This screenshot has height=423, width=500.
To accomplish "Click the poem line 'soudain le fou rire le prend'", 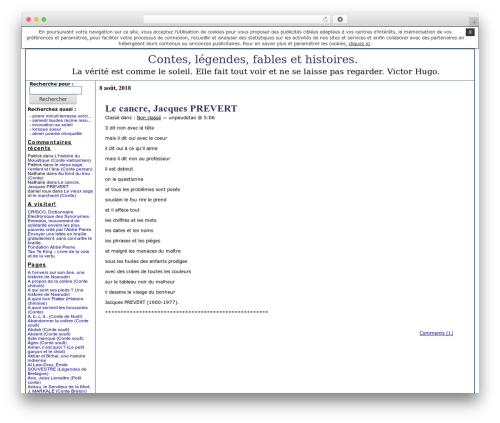I will [x=136, y=200].
